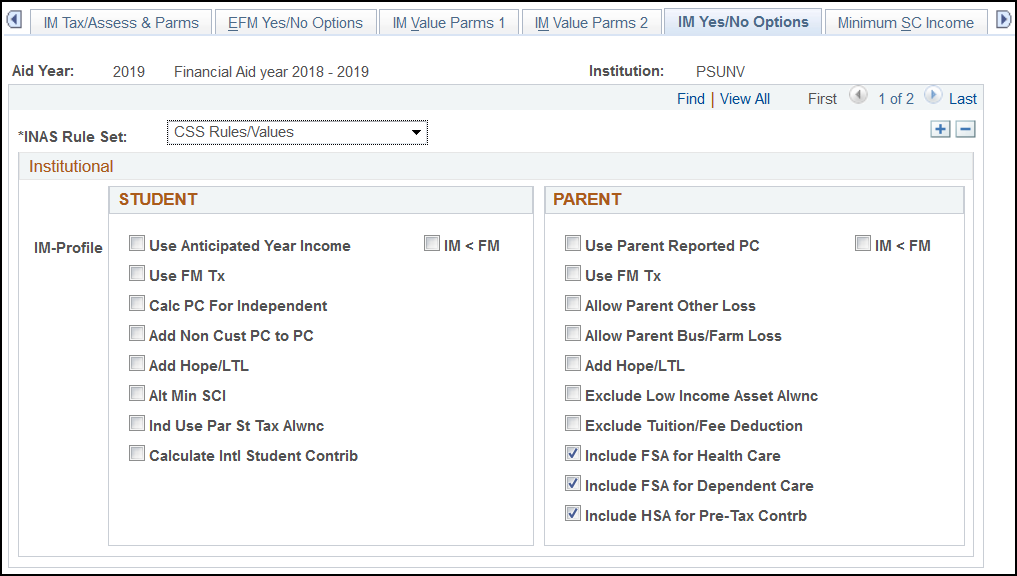
Task: Tick Calculate Intl Student Contrib checkbox
Action: click(x=137, y=454)
